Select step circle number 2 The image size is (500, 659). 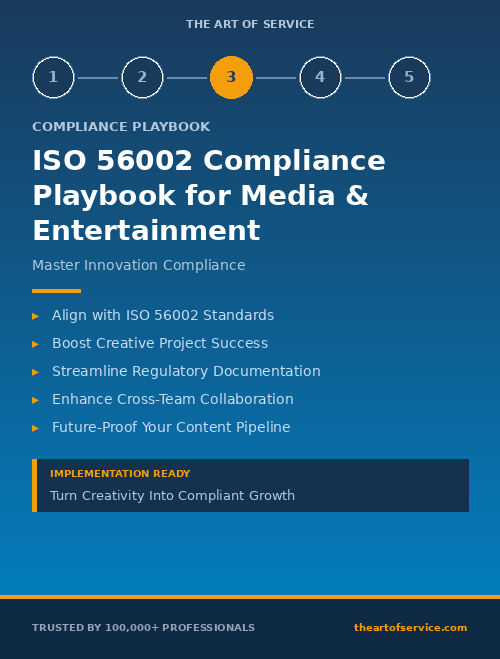point(142,77)
